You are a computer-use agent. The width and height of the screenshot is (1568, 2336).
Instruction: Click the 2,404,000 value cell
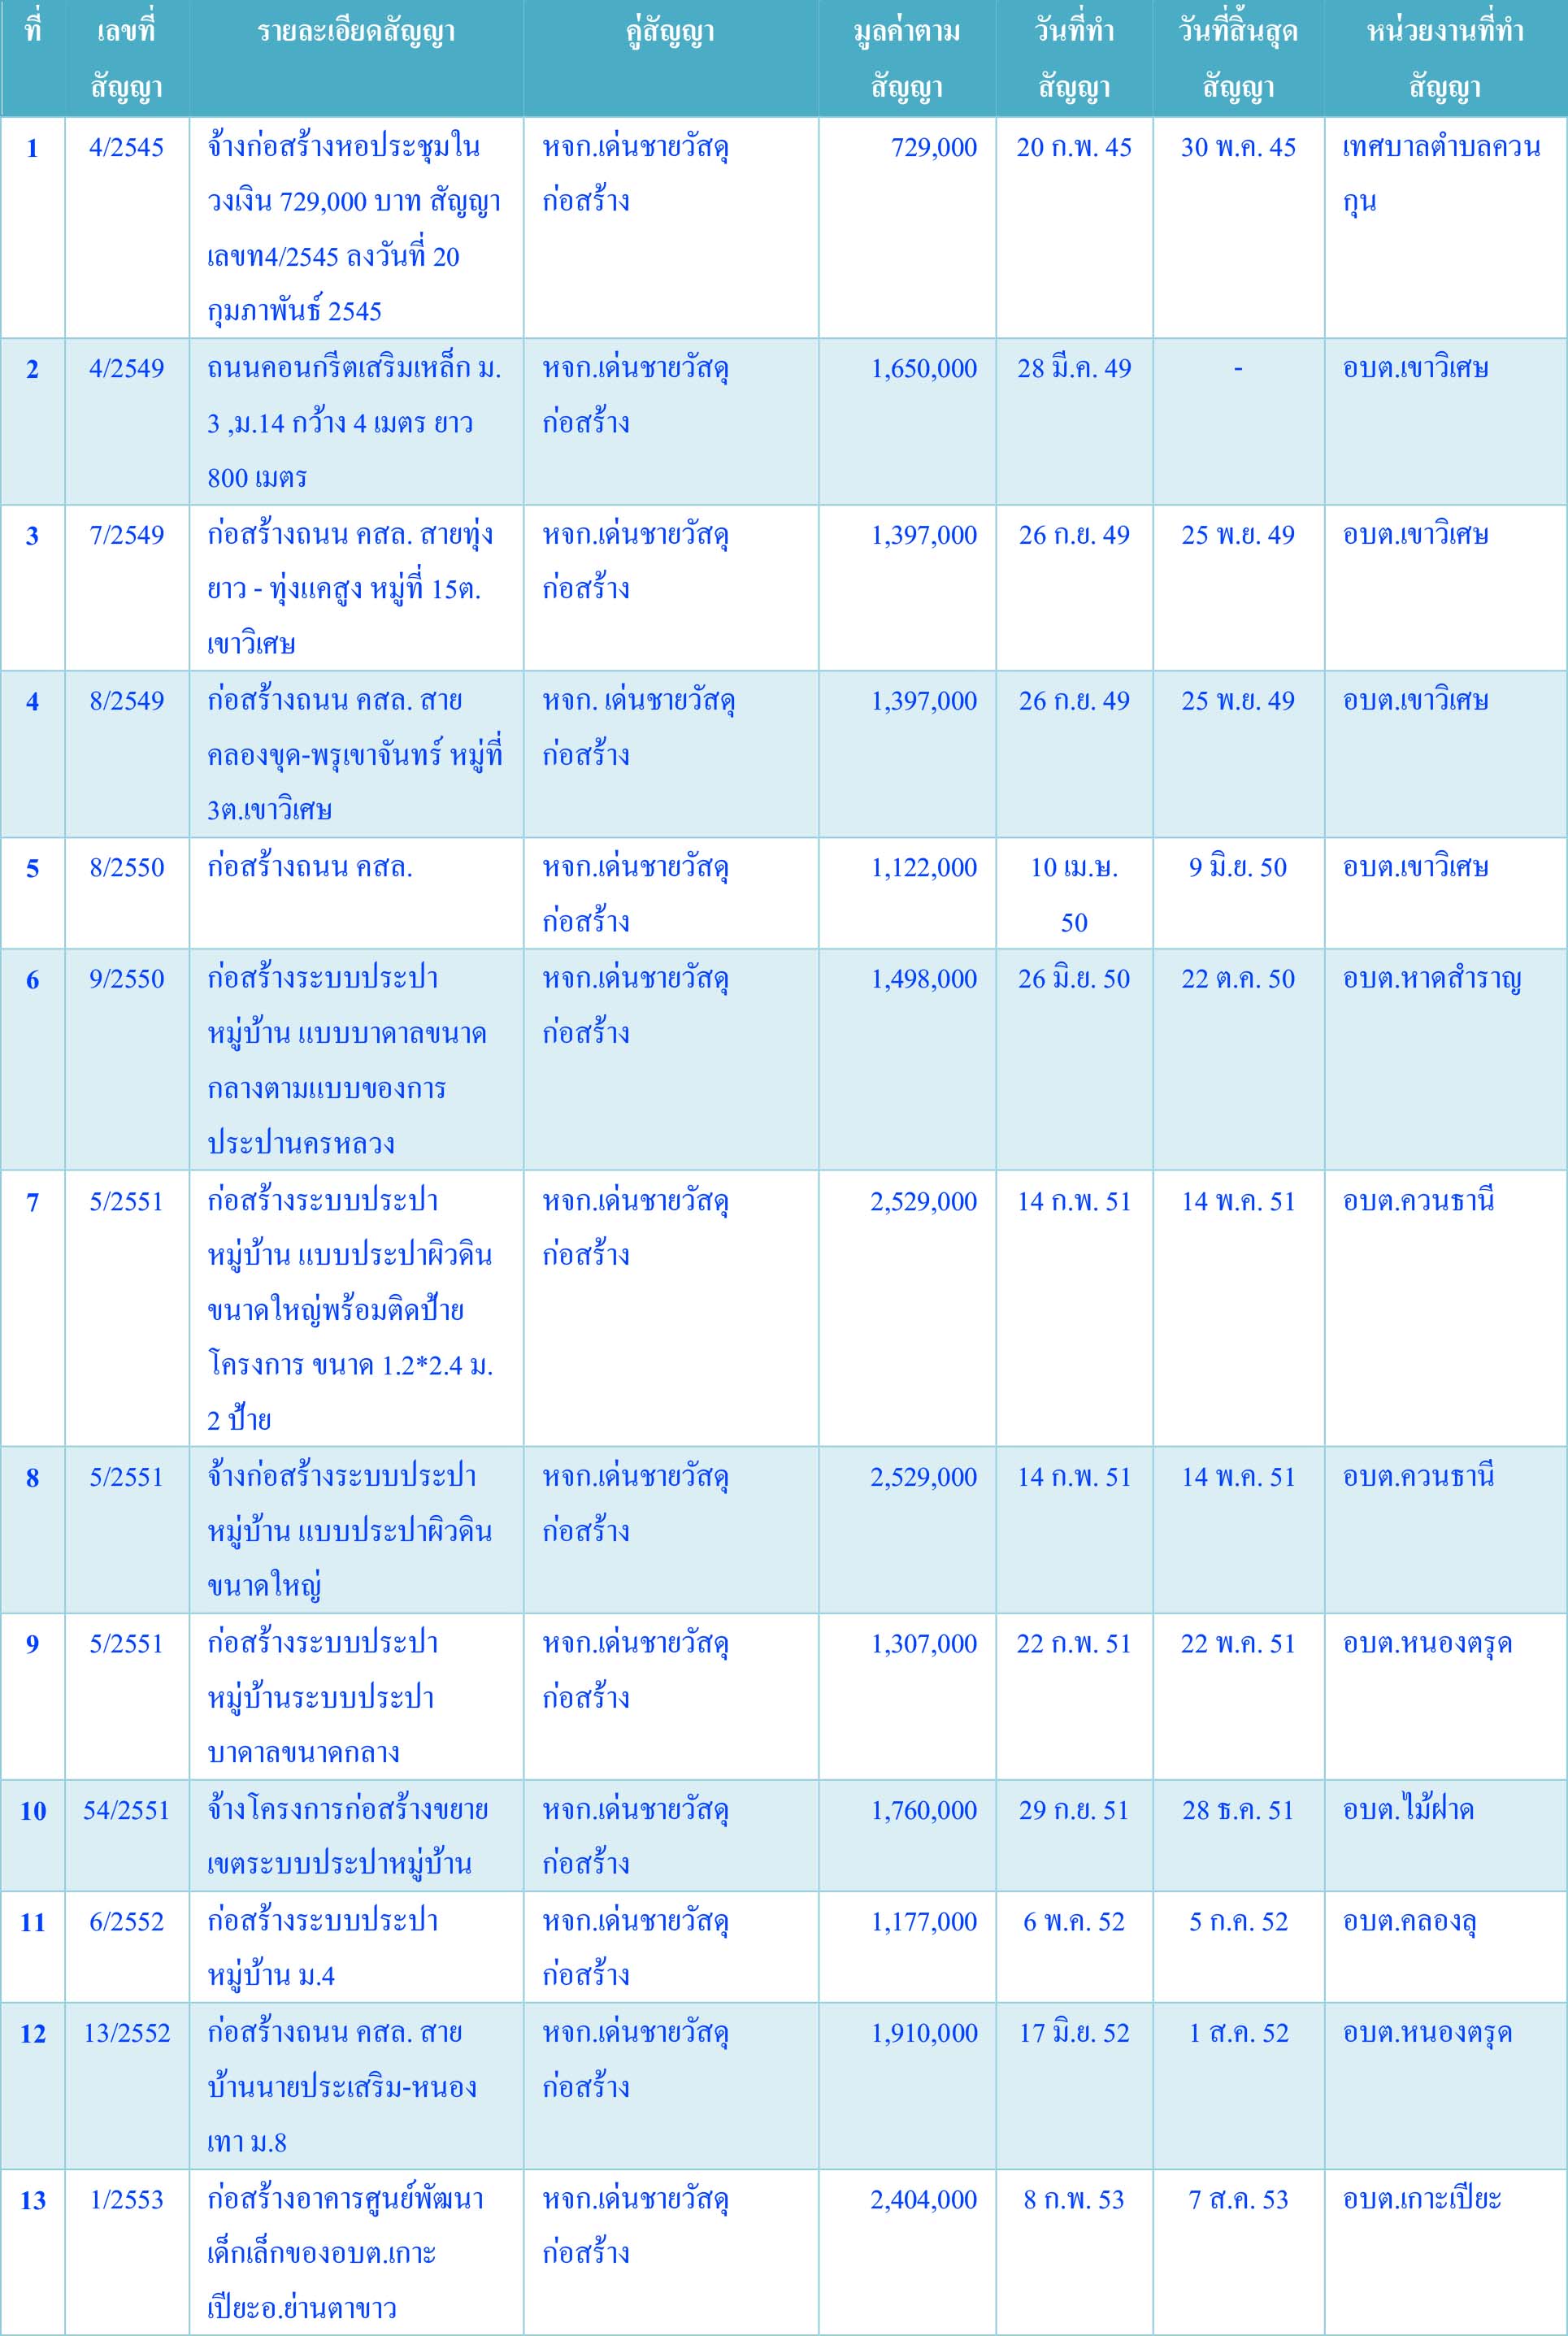pyautogui.click(x=923, y=2199)
